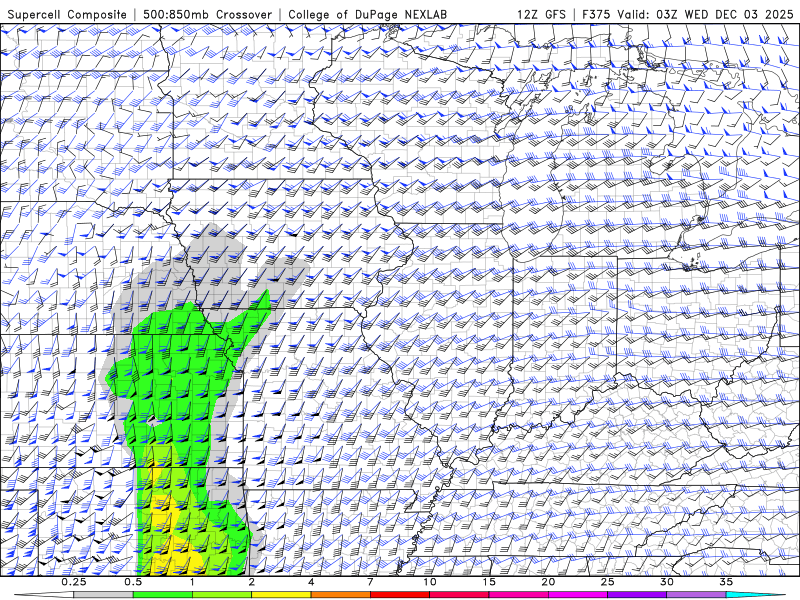This screenshot has width=800, height=600.
Task: Select the magenta 20–25 color bar segment
Action: pos(578,595)
